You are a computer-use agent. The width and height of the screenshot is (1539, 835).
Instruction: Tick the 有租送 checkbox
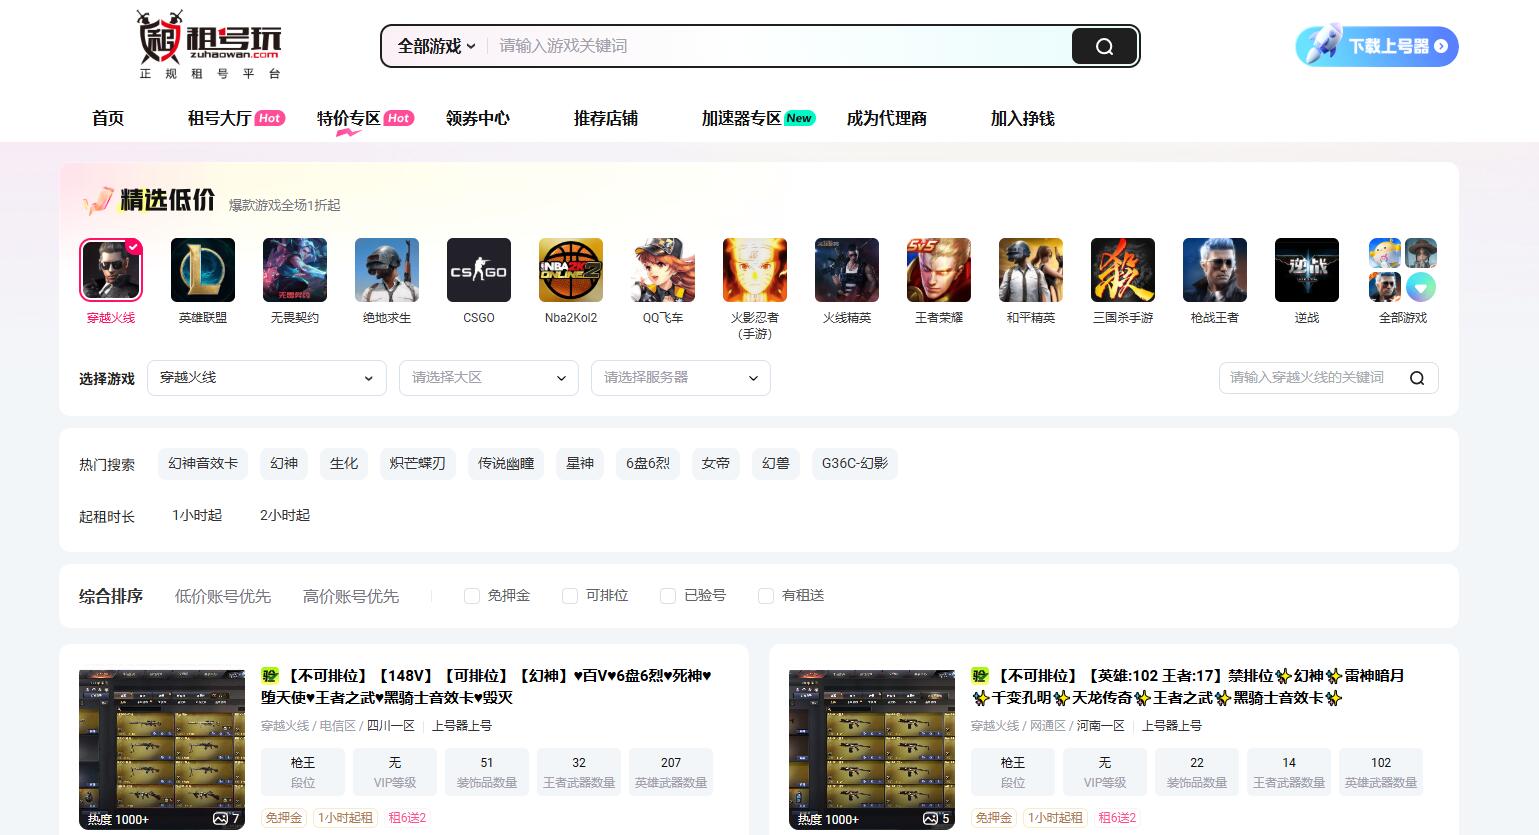[766, 596]
